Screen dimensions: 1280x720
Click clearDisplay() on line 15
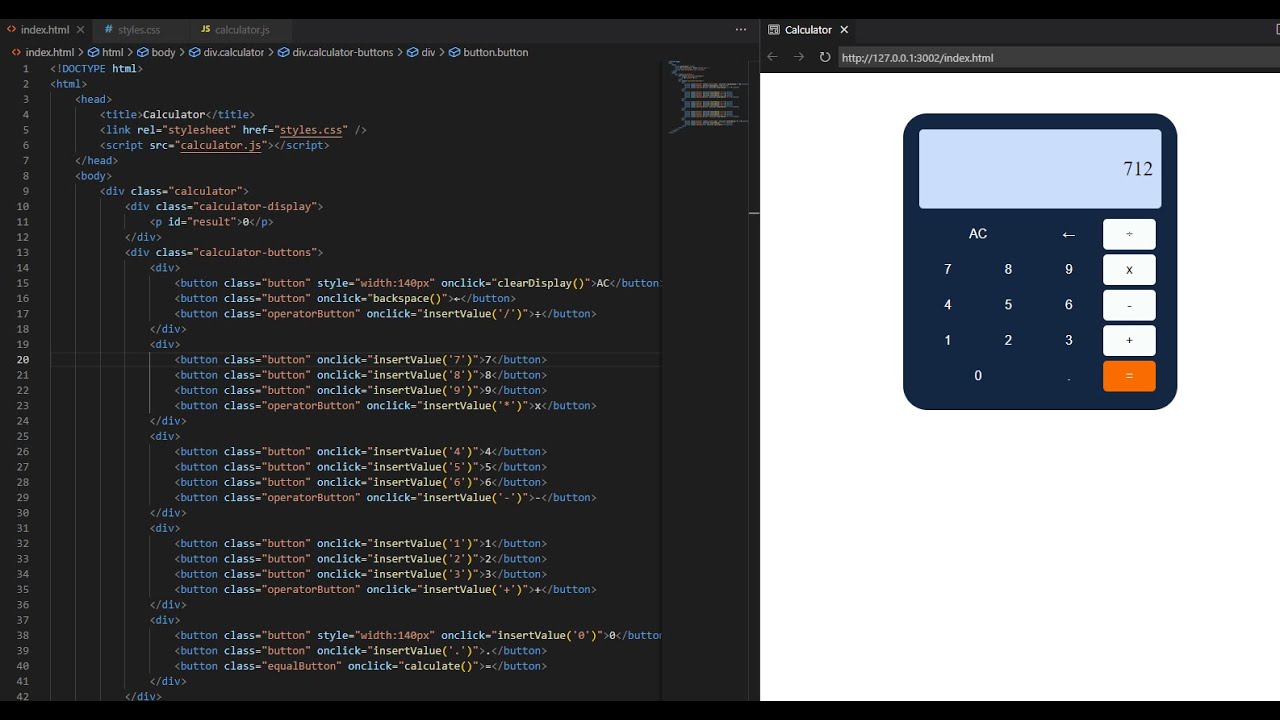539,283
